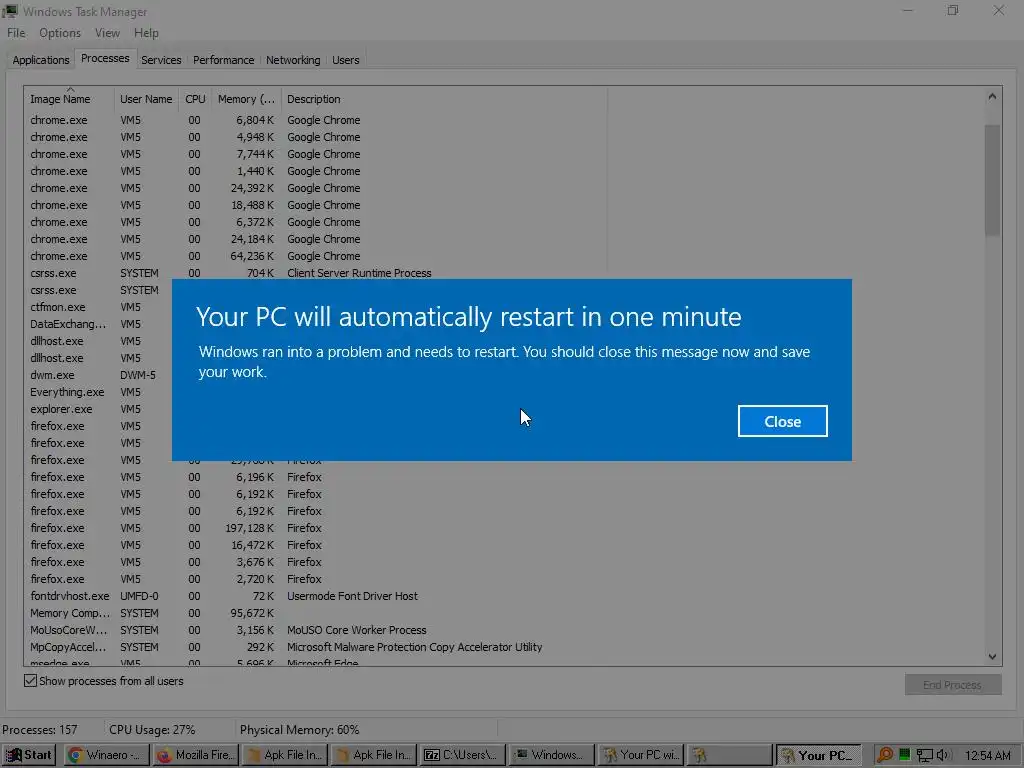Click the 'Processes: 157' status entry

tap(40, 729)
